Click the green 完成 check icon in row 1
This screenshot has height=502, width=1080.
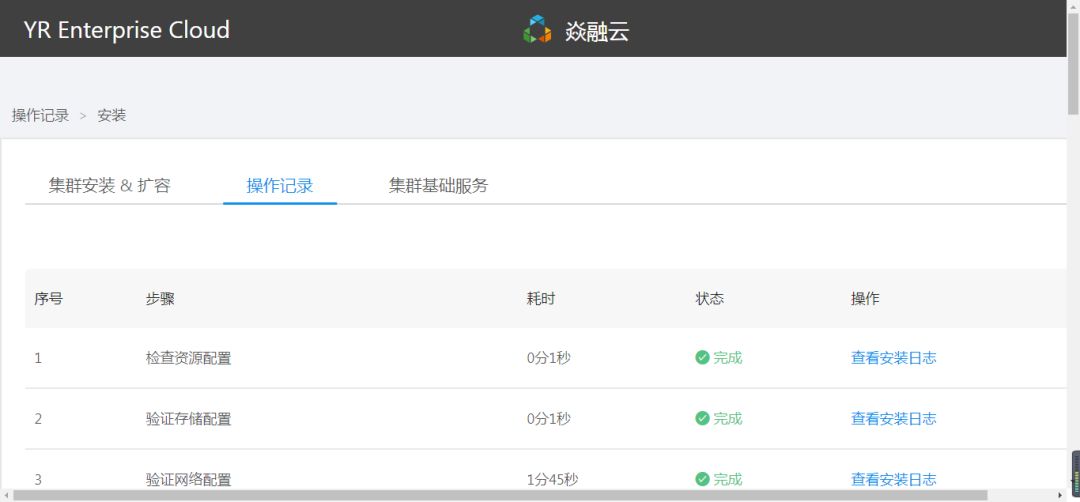702,358
